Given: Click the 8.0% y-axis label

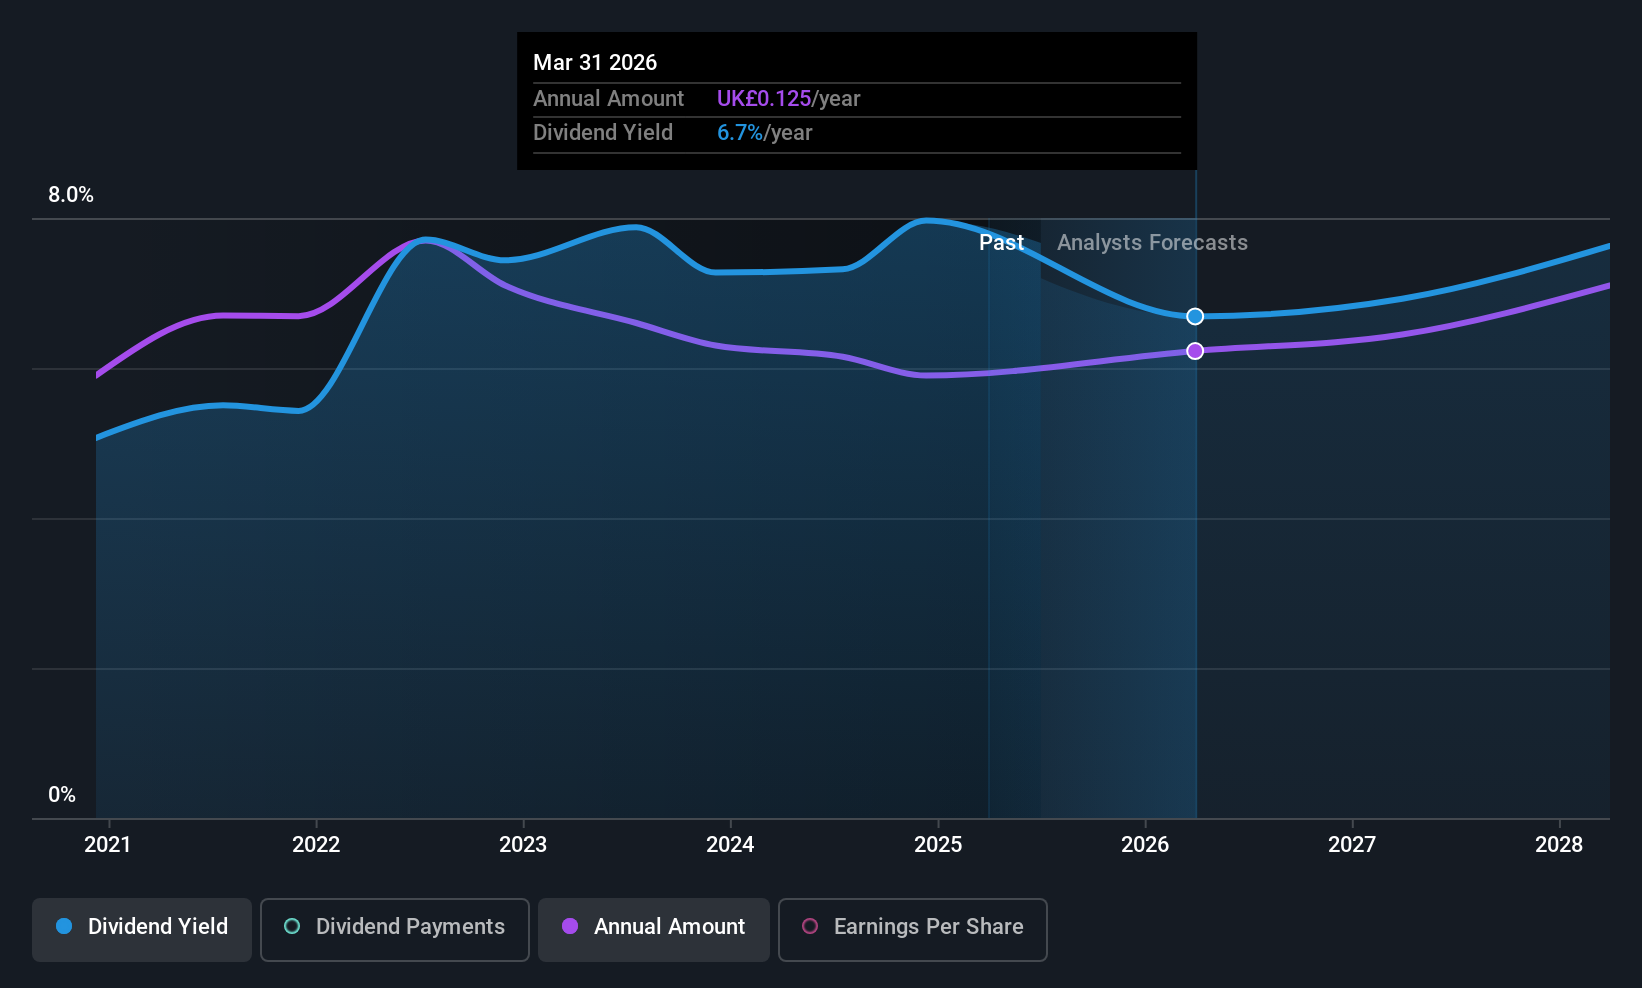Looking at the screenshot, I should coord(71,195).
